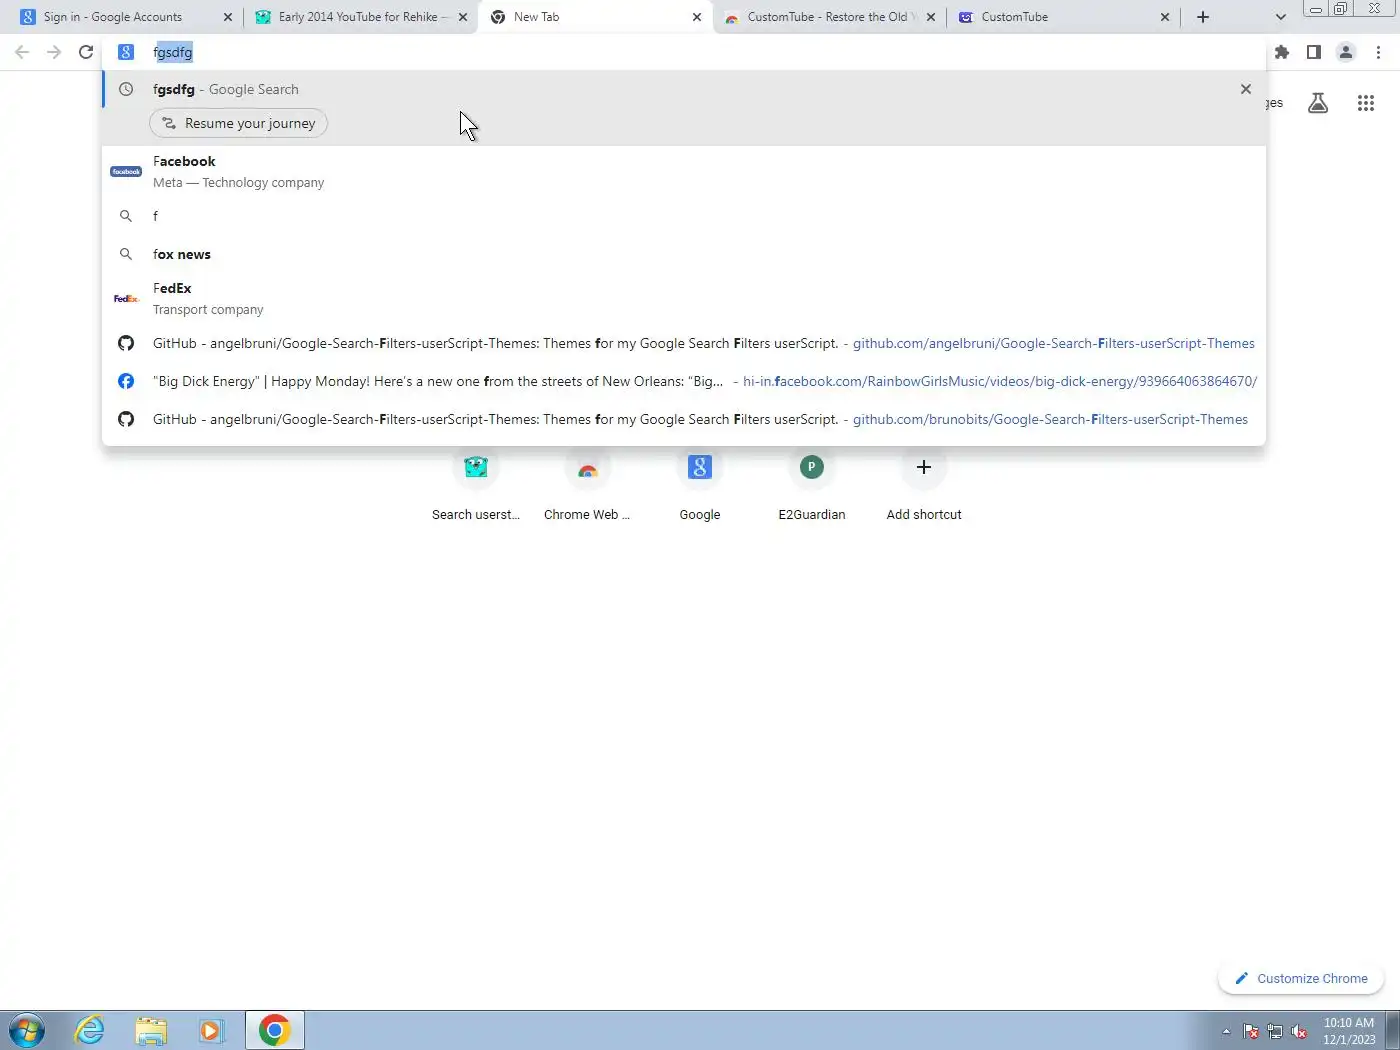Open the Facebook RainbowGirlsMusic video suggestion
Screen dimensions: 1400x1050
click(684, 381)
